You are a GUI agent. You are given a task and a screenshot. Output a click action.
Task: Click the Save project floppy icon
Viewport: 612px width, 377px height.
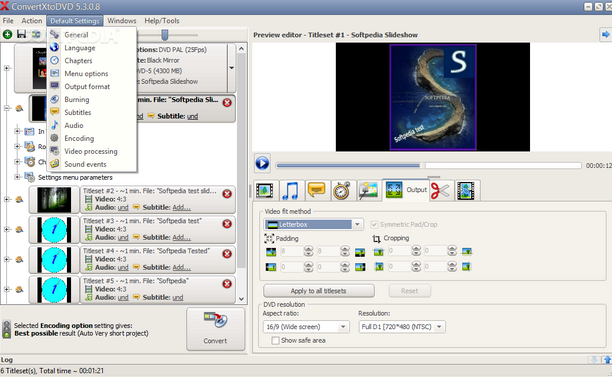[21, 34]
